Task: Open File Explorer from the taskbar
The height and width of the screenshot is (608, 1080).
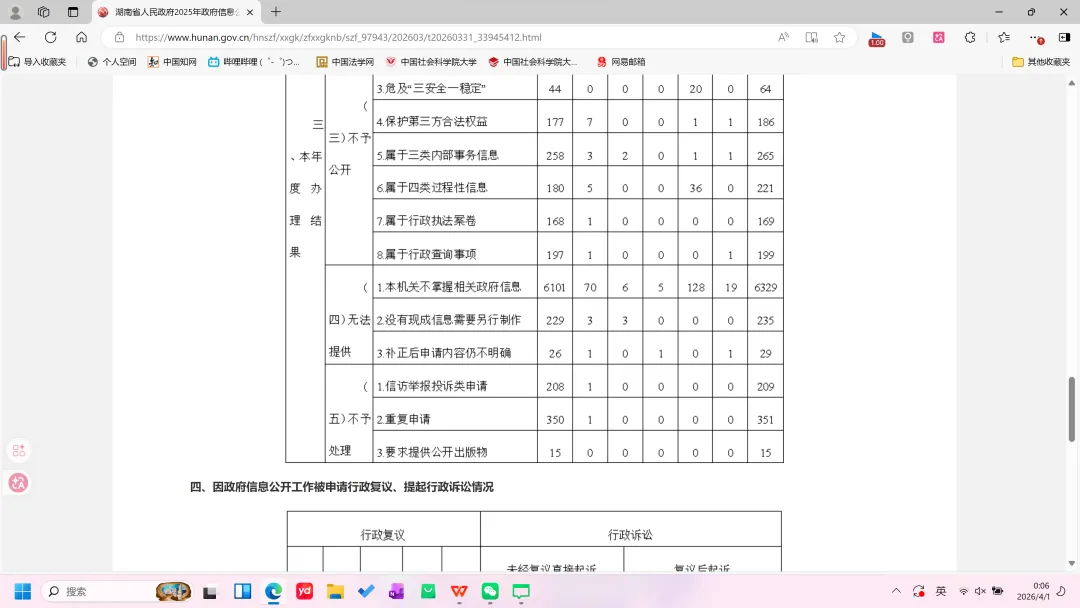Action: tap(335, 591)
